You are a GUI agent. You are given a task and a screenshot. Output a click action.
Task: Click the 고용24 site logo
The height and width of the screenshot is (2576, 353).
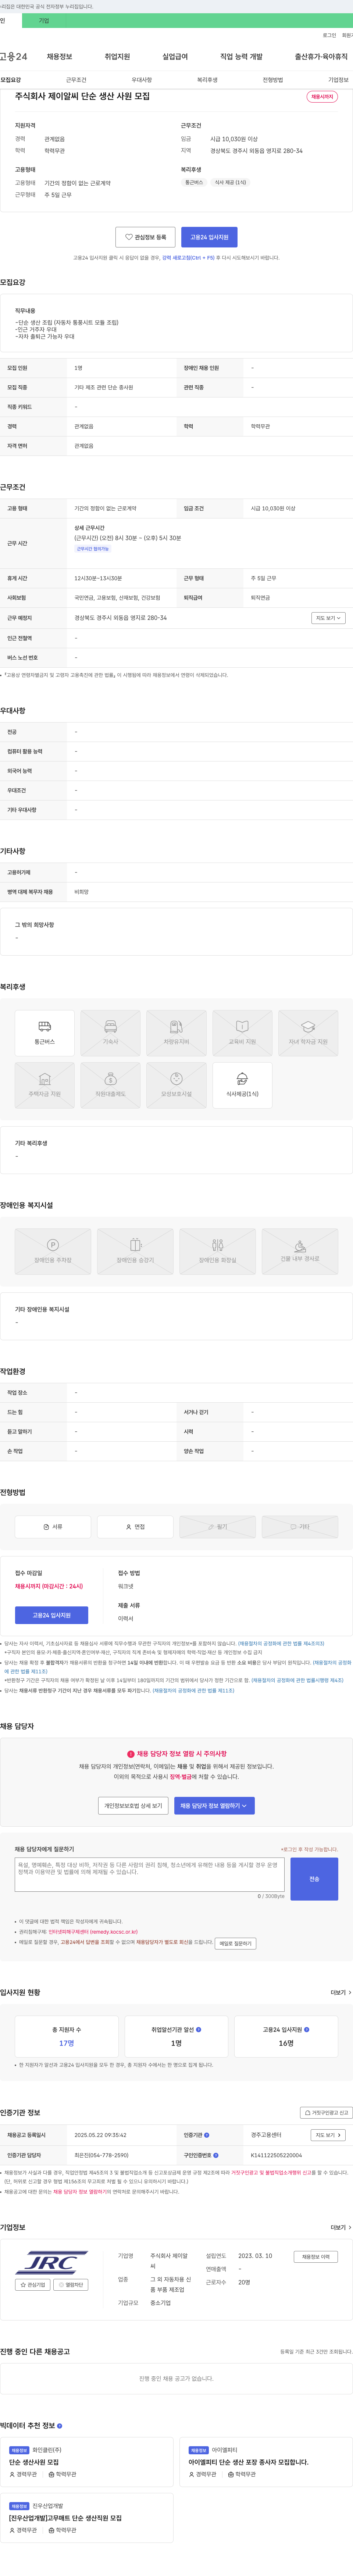[14, 57]
